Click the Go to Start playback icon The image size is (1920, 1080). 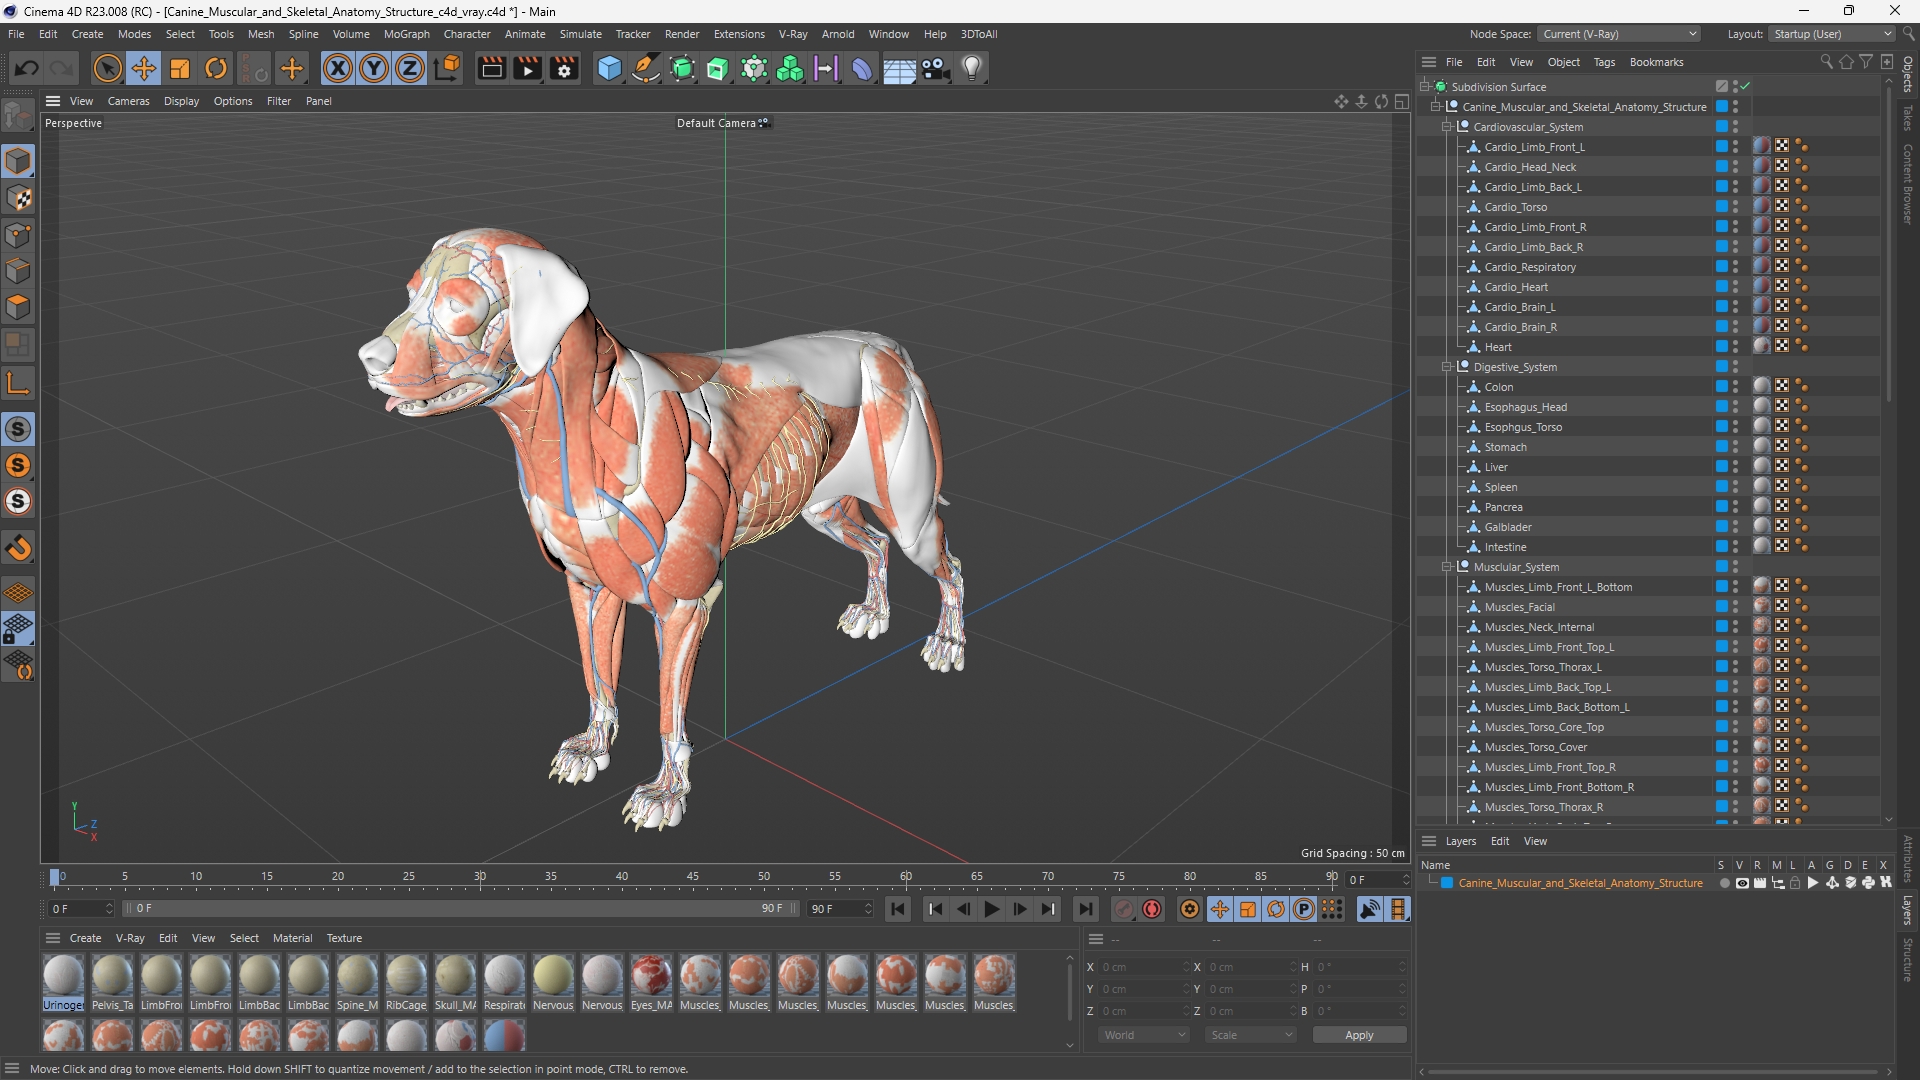pos(898,909)
